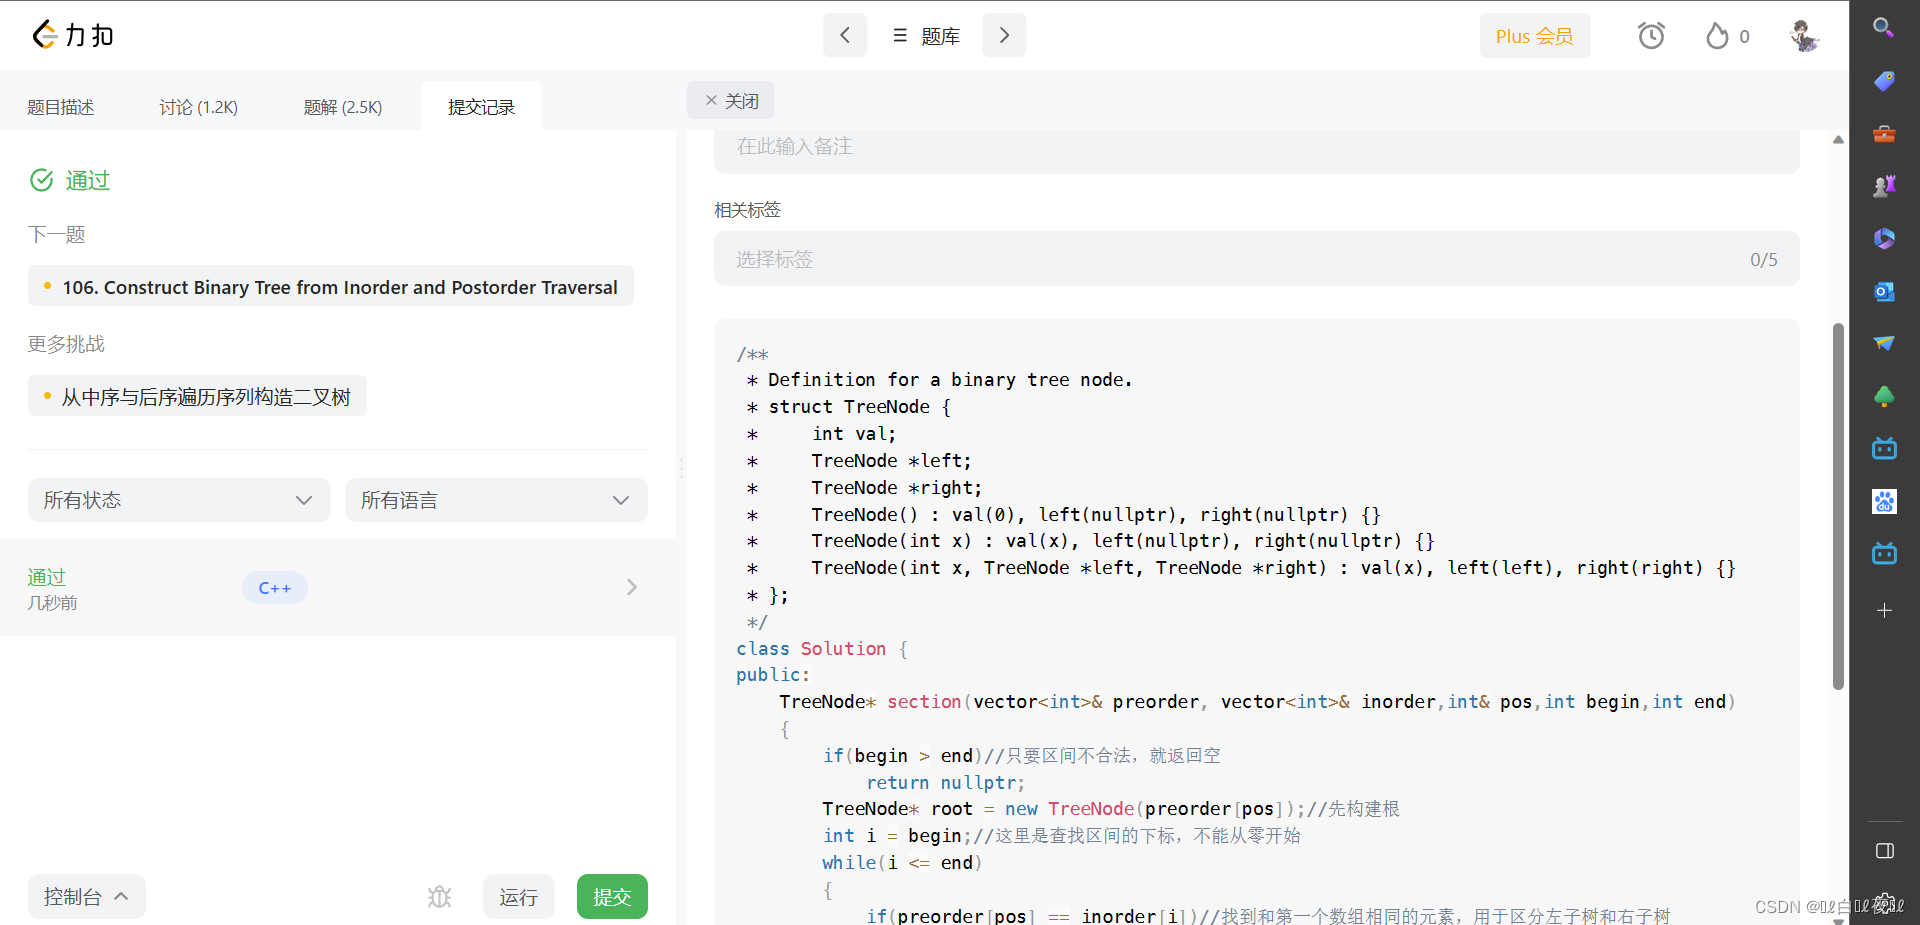Open problem 106 Construct Binary Tree link
Viewport: 1920px width, 925px height.
[x=340, y=287]
